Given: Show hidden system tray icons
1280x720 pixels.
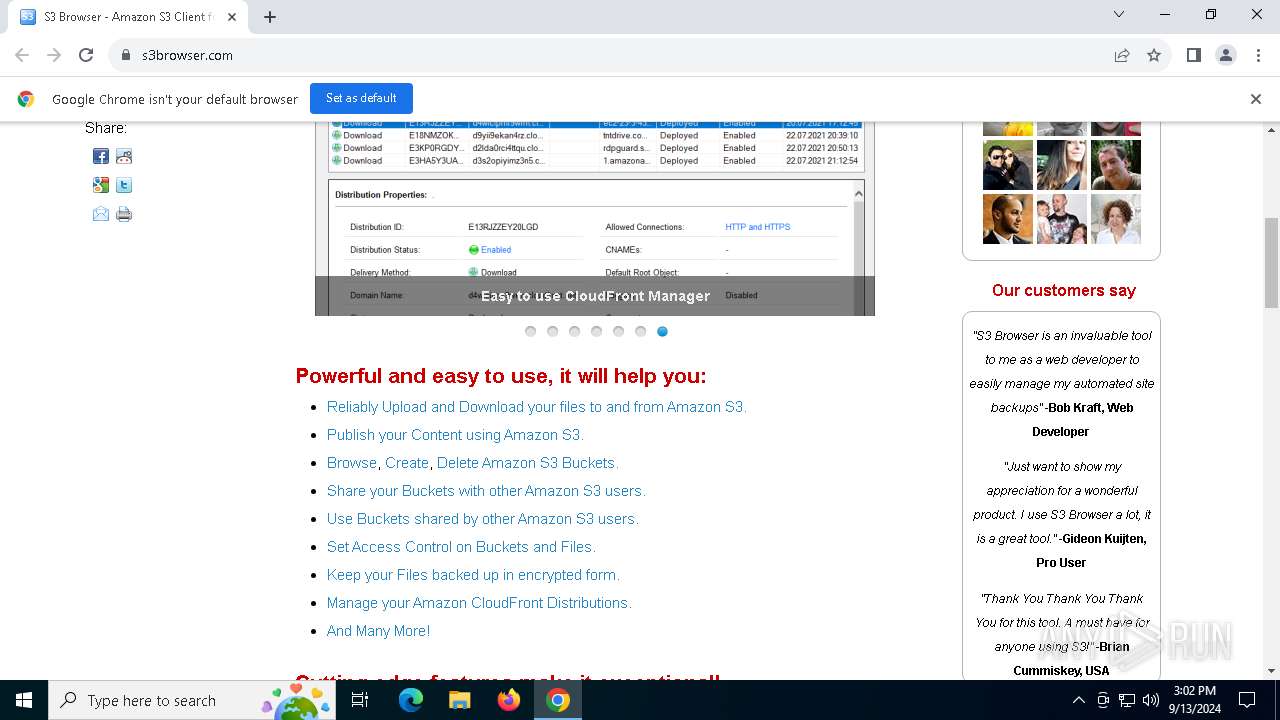Looking at the screenshot, I should 1078,700.
